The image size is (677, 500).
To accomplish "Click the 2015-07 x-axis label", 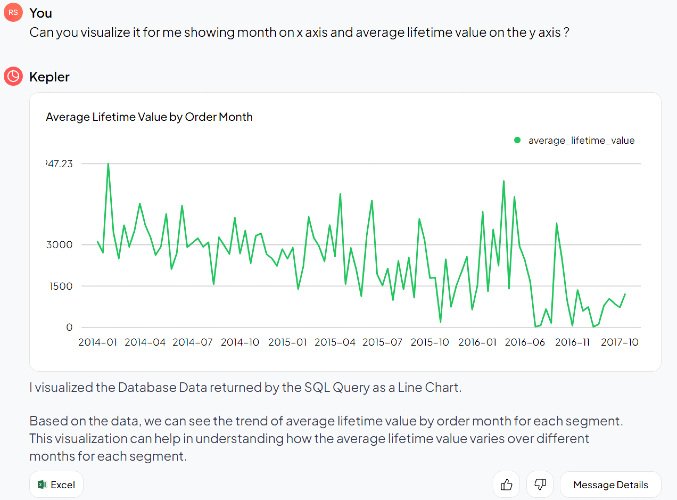I will coord(383,342).
